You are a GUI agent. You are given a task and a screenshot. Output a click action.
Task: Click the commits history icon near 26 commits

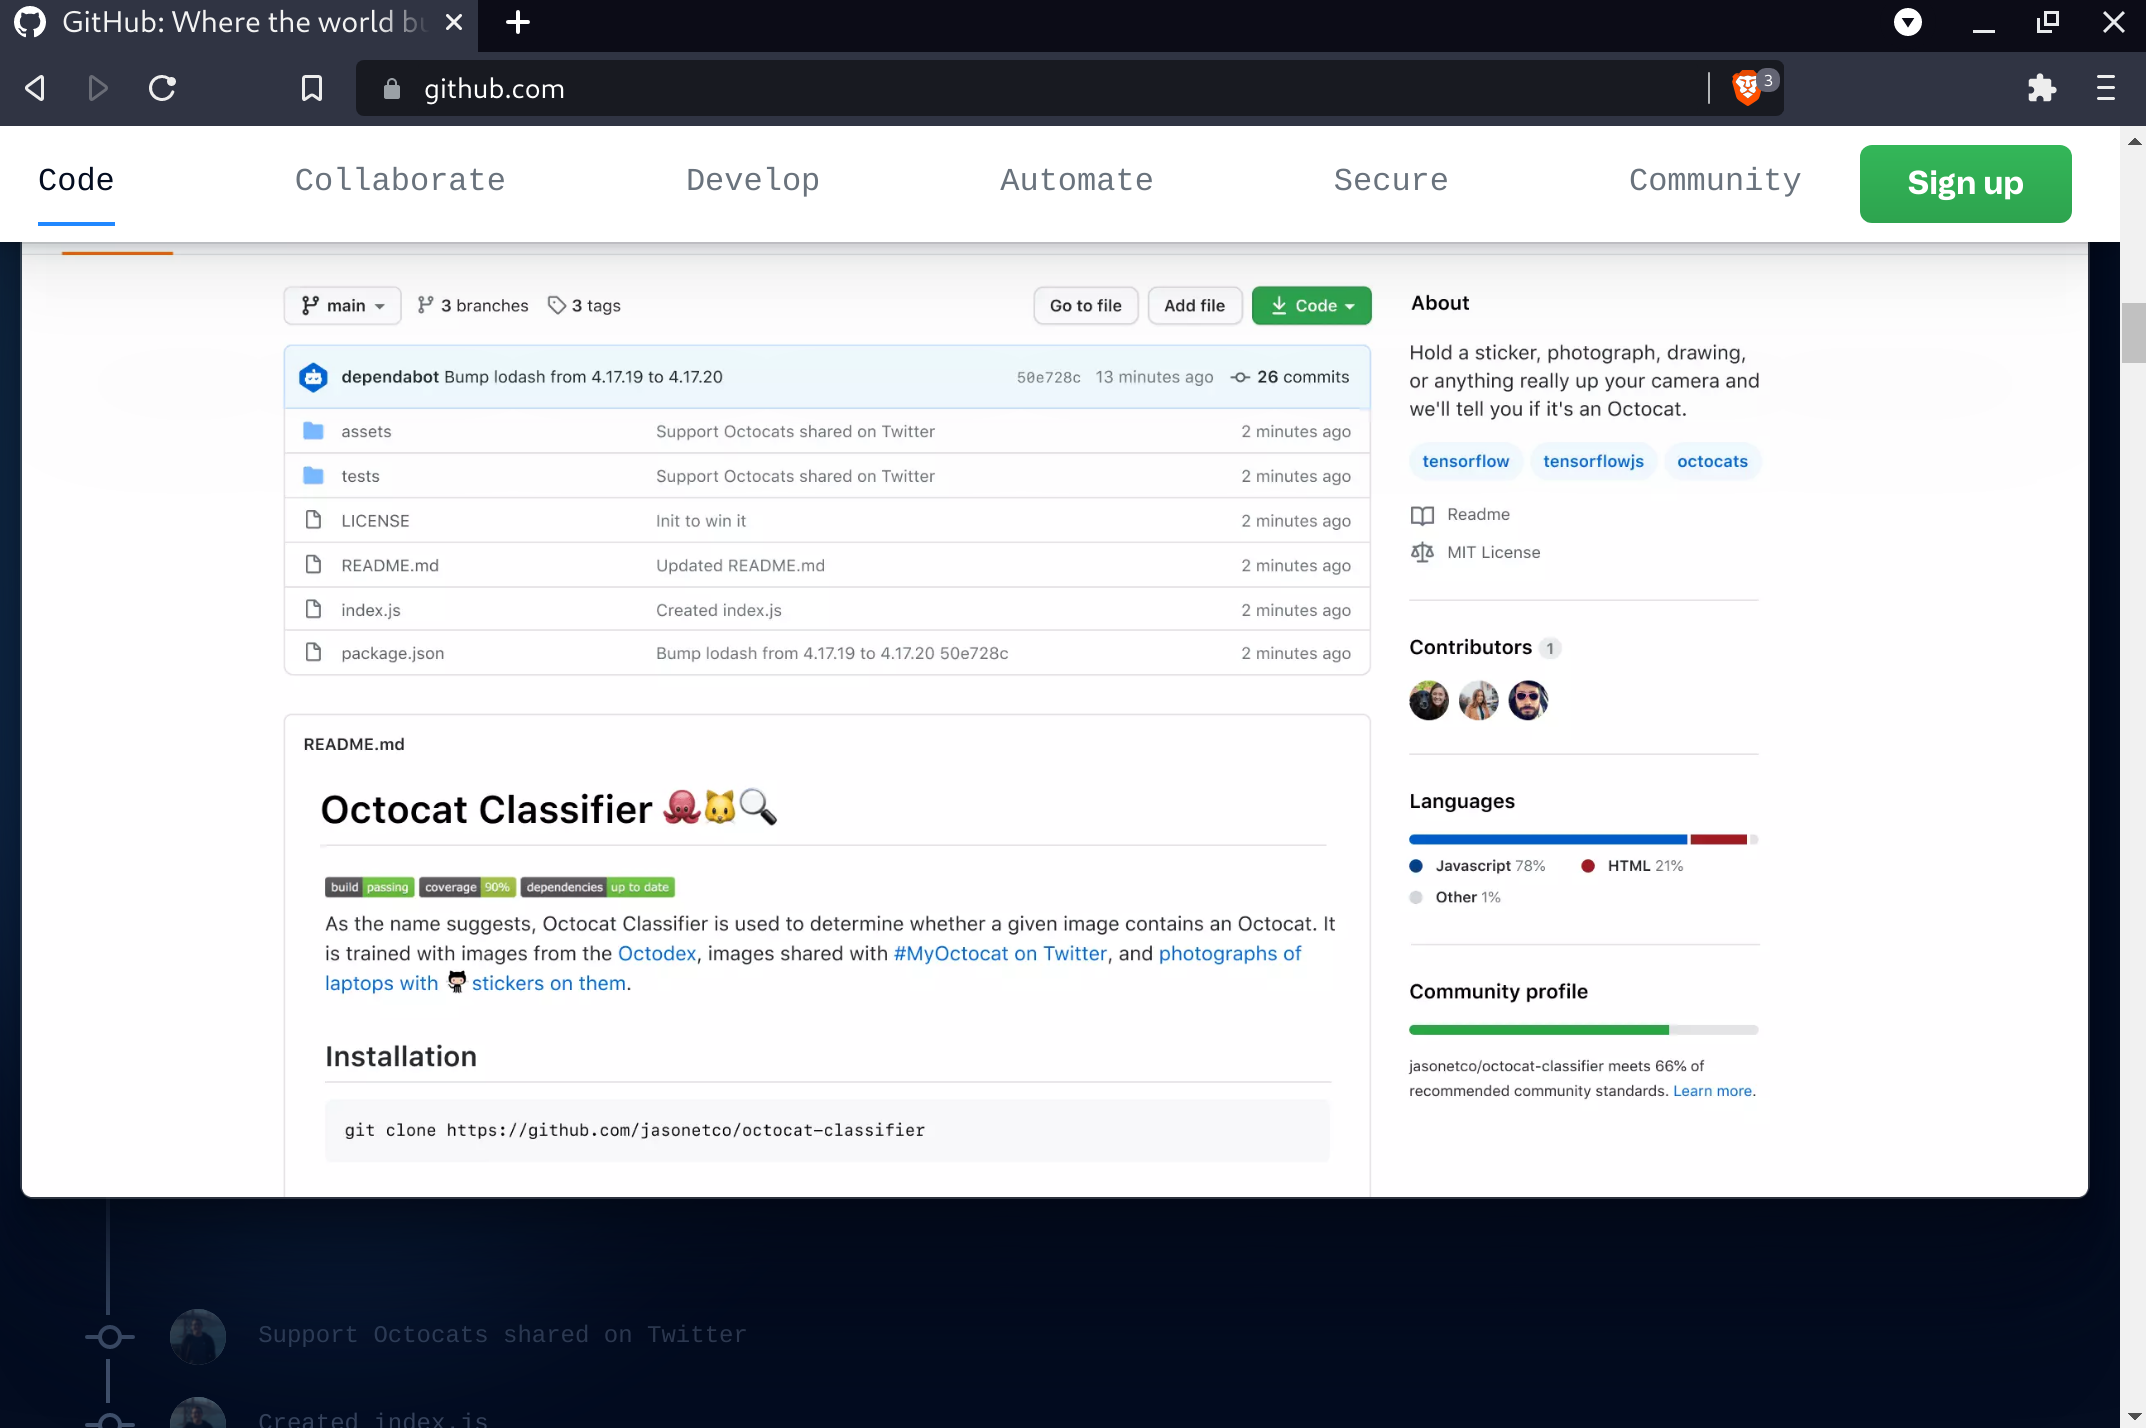1240,377
